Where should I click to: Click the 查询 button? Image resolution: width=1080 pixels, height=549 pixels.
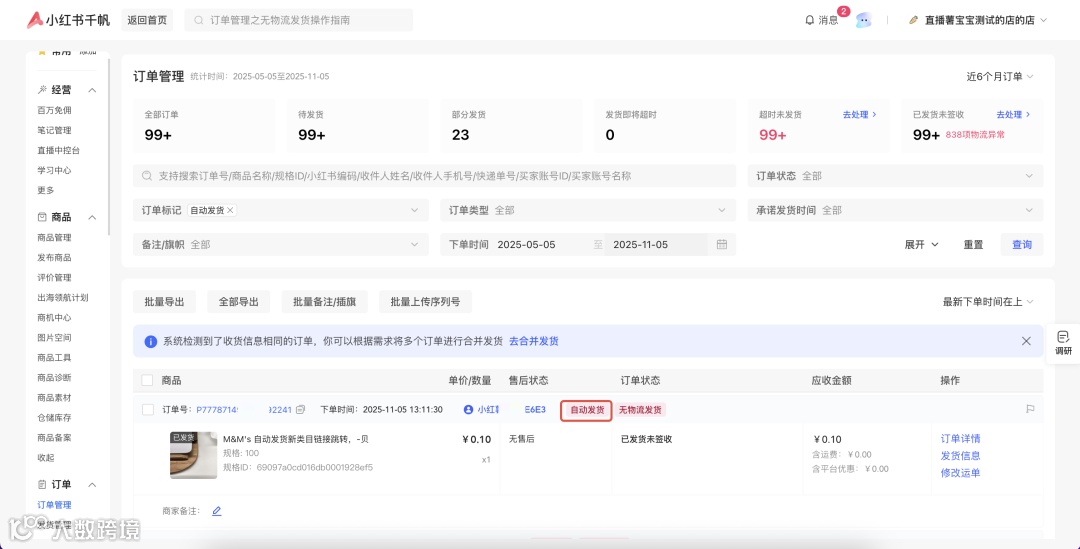(x=1022, y=245)
